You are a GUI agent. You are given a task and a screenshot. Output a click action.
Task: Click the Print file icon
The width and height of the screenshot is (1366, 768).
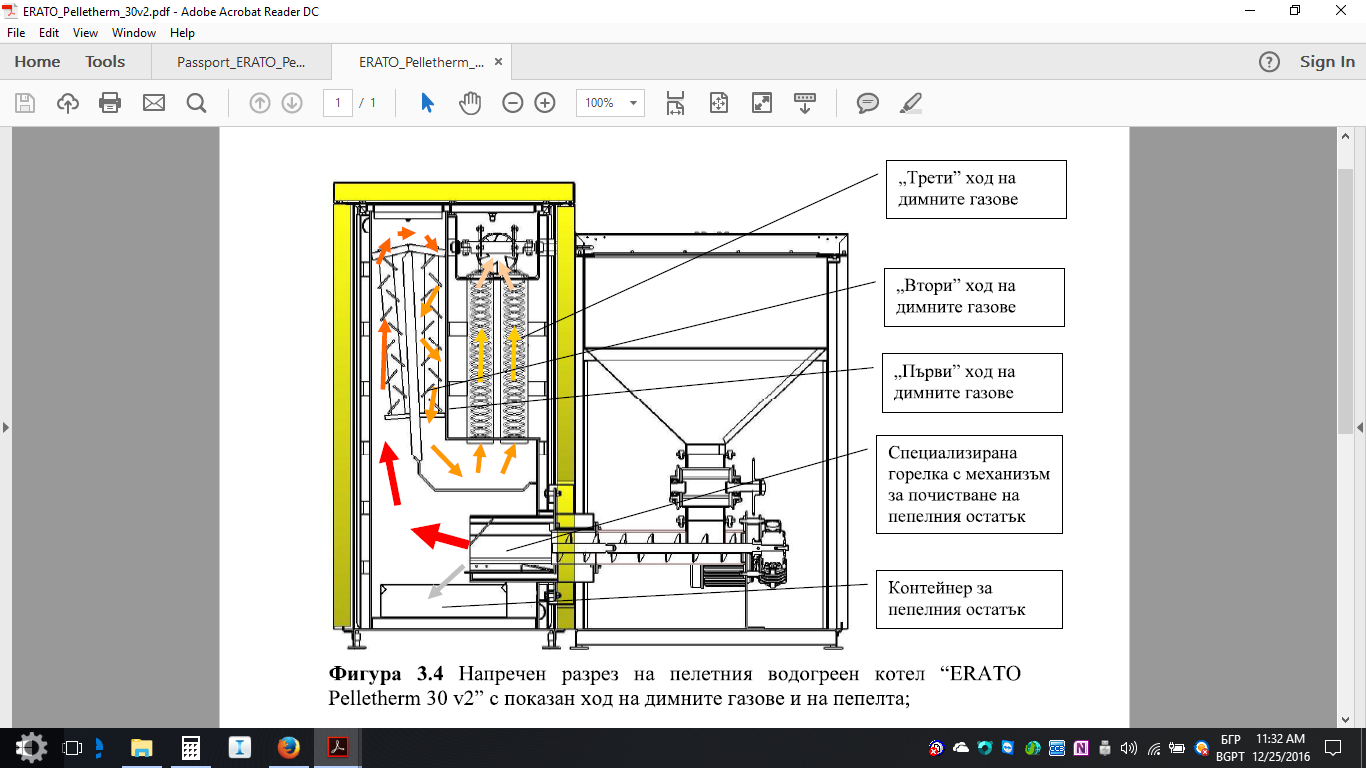[x=110, y=103]
